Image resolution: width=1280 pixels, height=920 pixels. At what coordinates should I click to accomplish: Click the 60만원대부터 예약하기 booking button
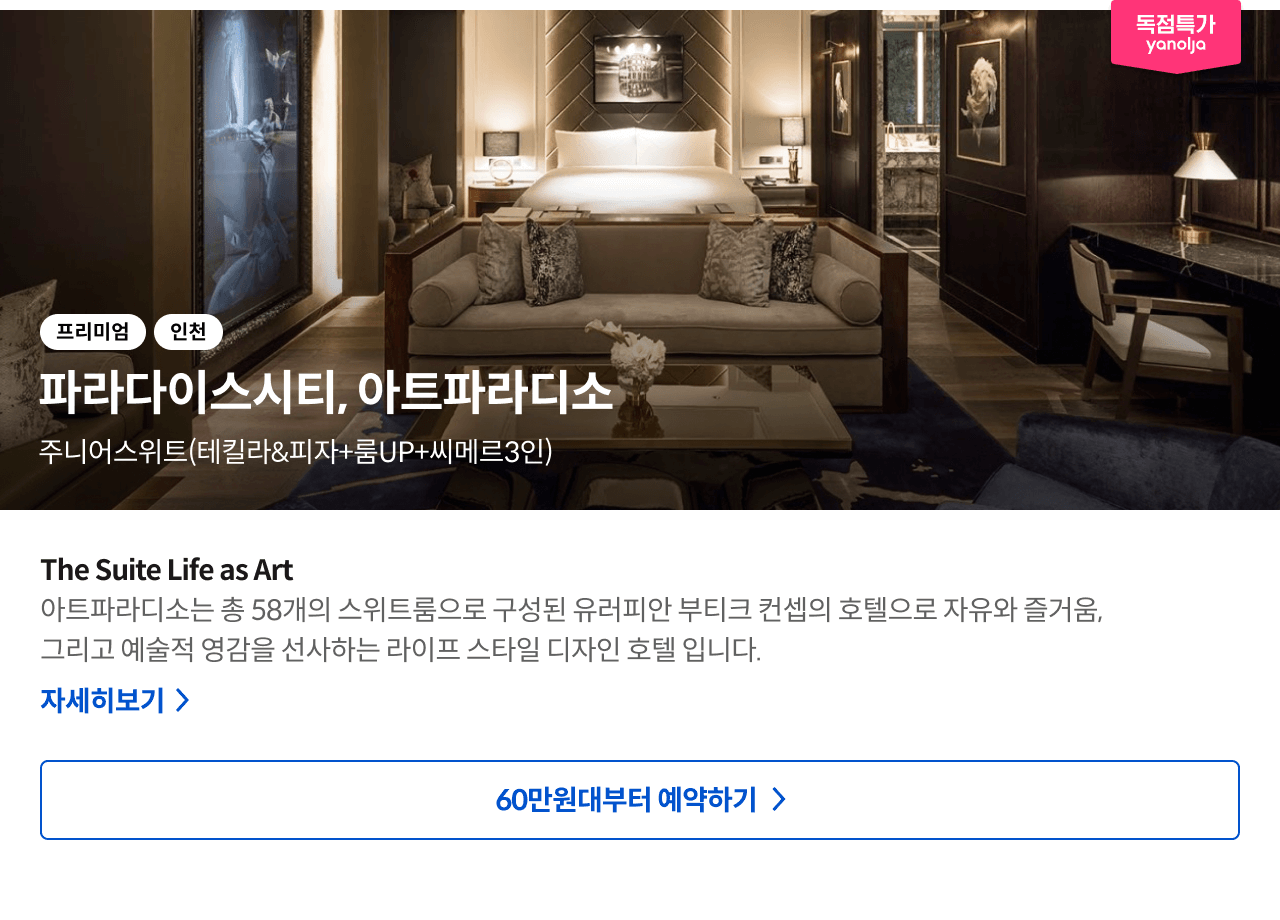640,800
